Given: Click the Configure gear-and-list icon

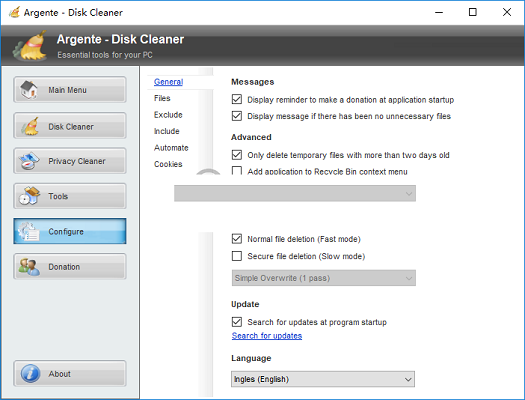Looking at the screenshot, I should pyautogui.click(x=29, y=231).
